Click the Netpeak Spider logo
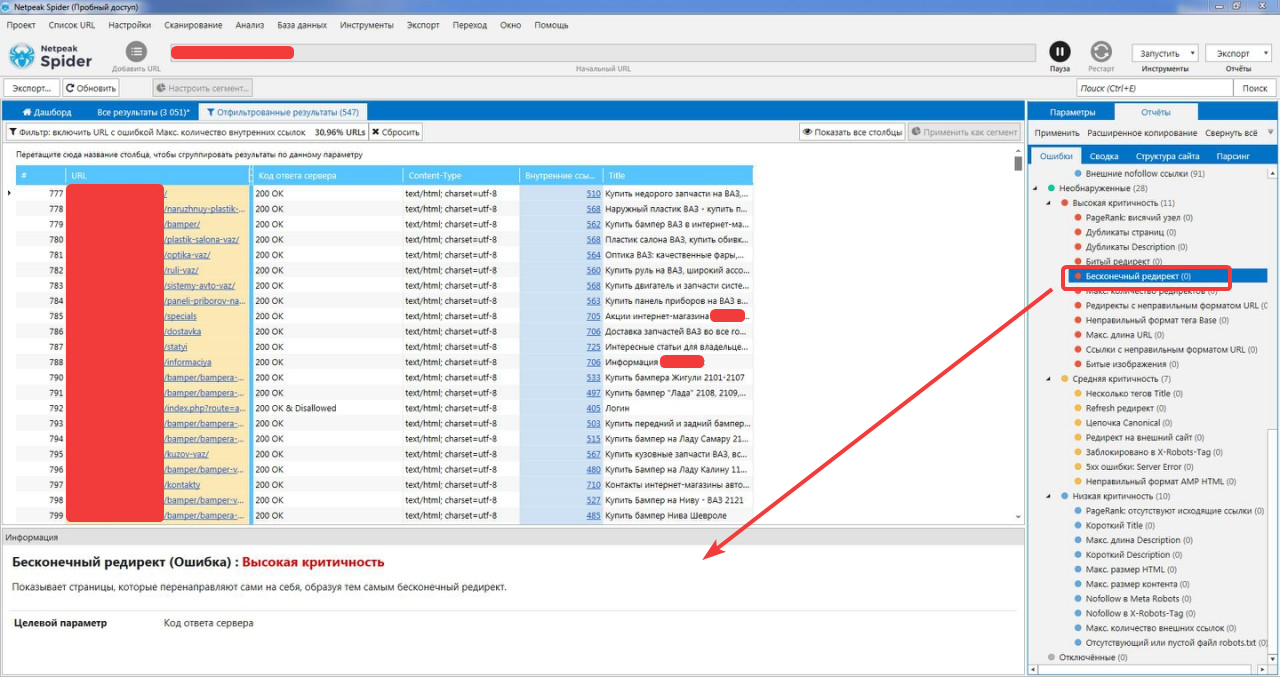This screenshot has width=1280, height=677. pyautogui.click(x=50, y=56)
